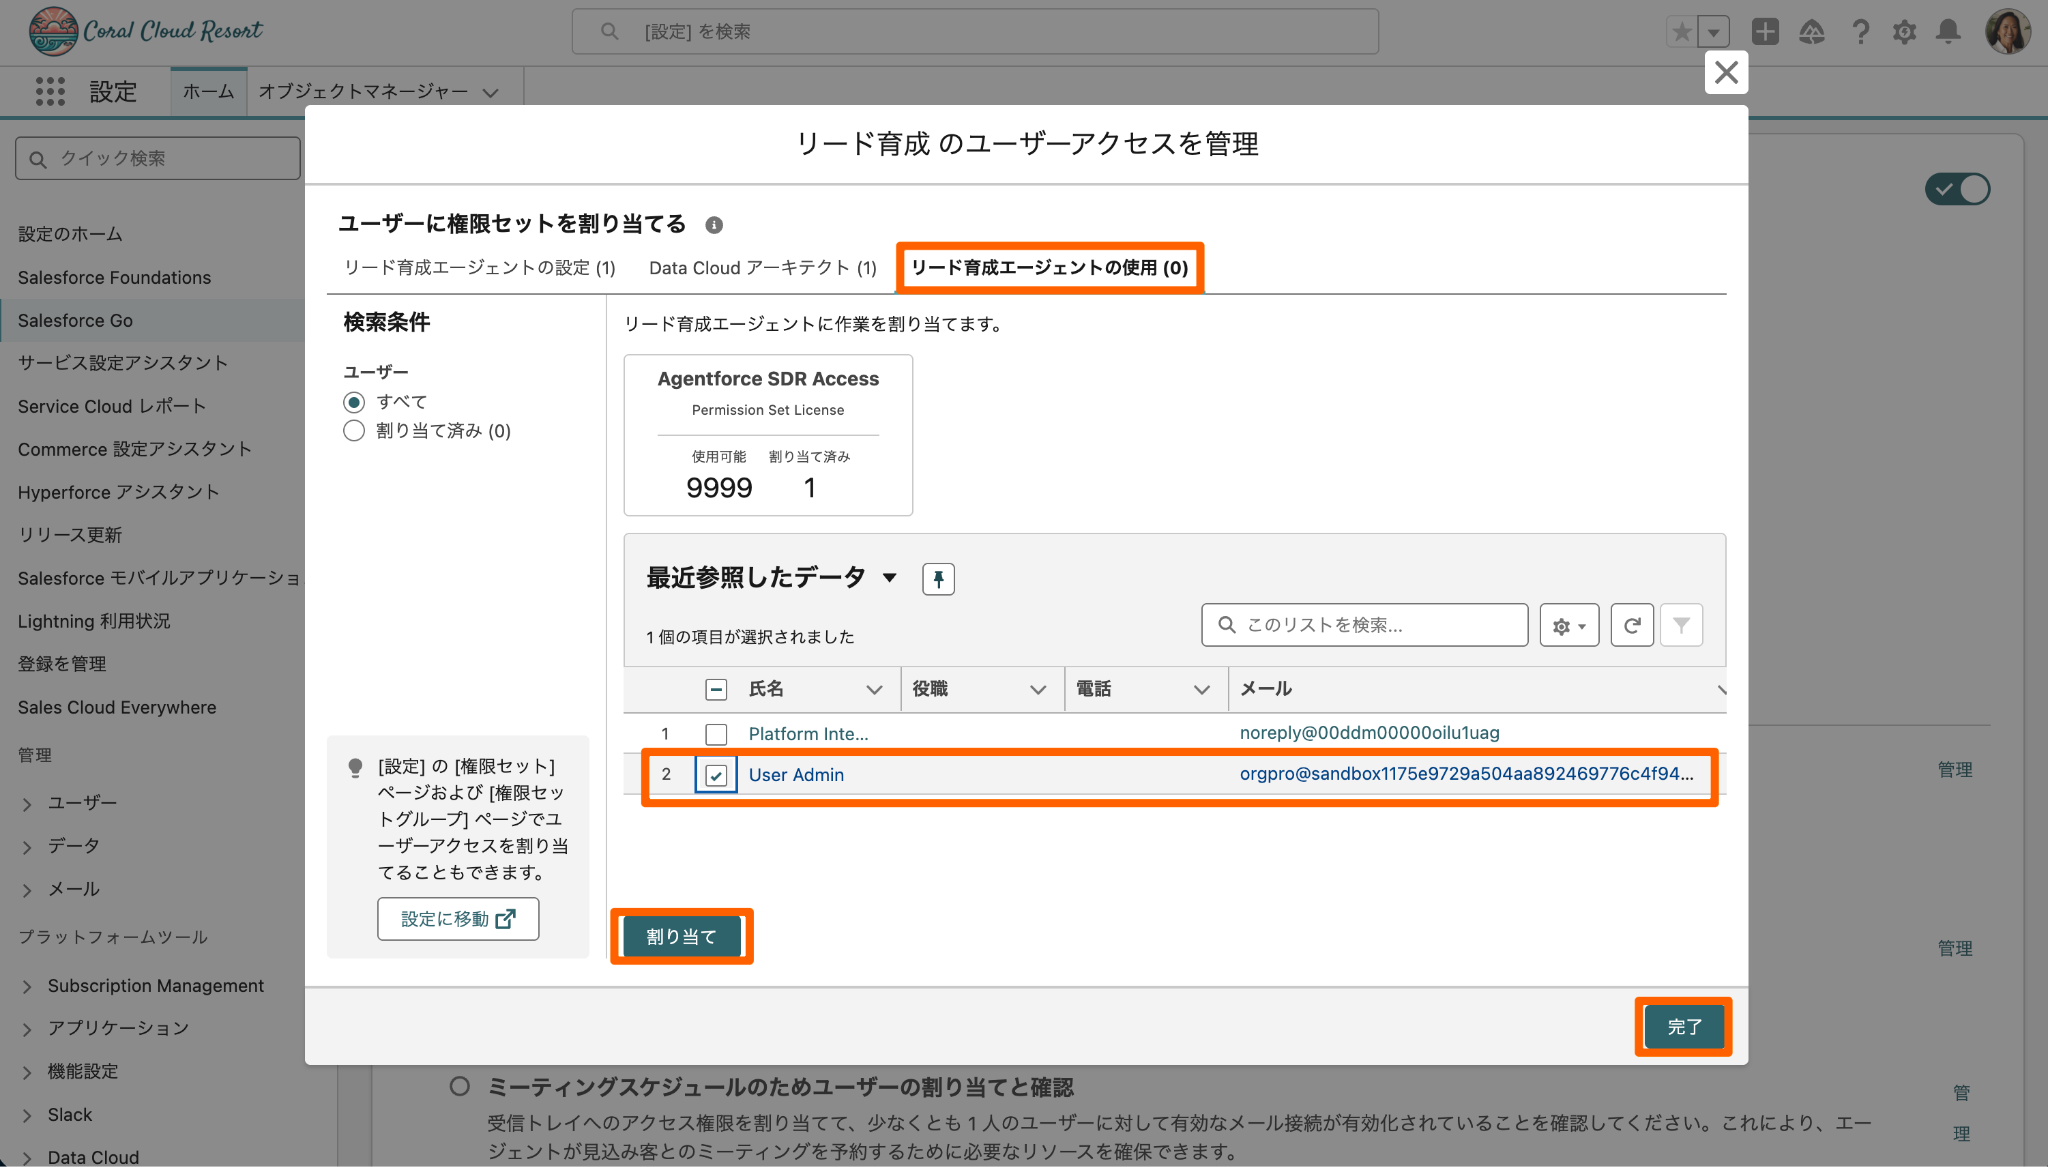Open the help question mark menu
Image resolution: width=2048 pixels, height=1167 pixels.
point(1859,32)
